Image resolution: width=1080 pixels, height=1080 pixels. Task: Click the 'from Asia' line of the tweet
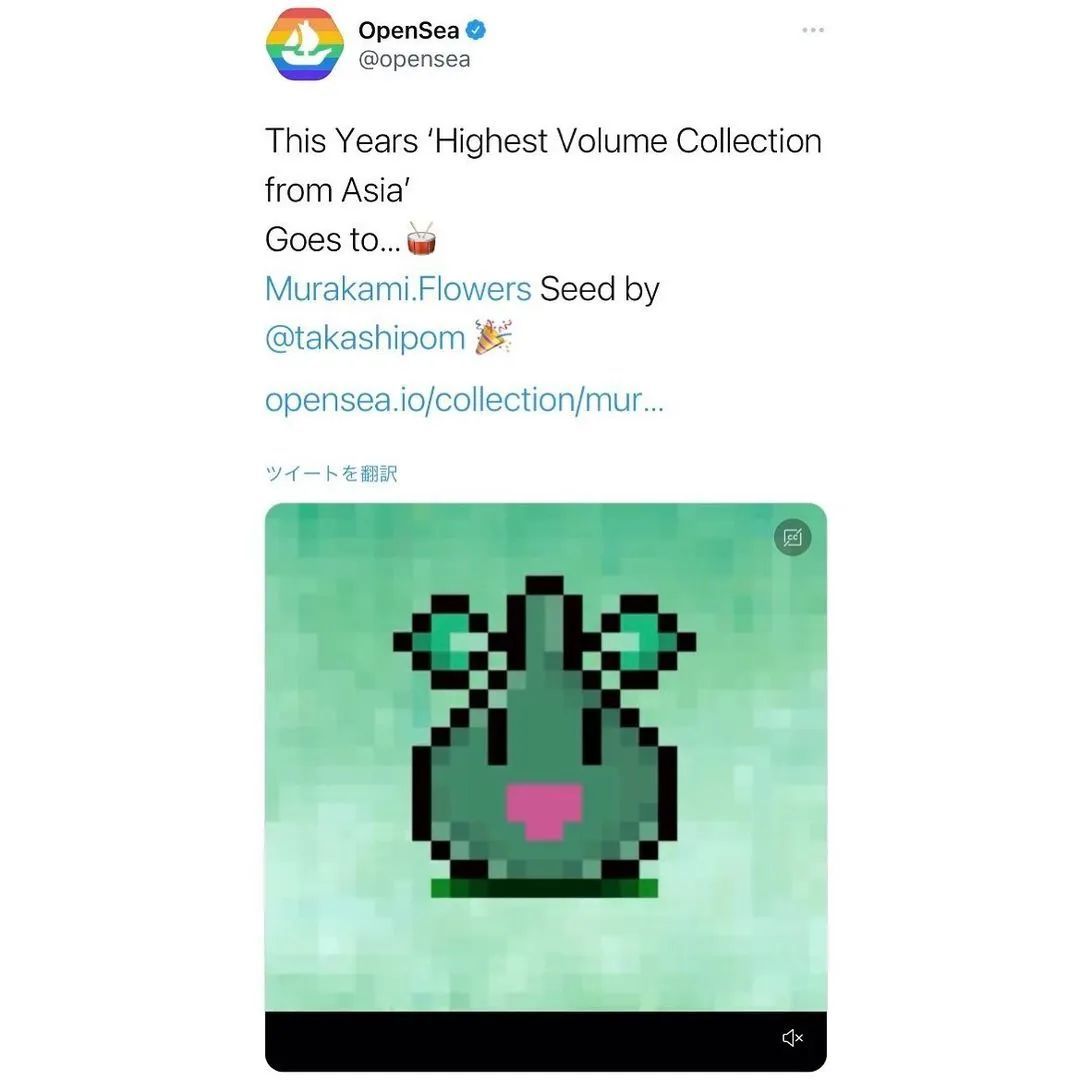pyautogui.click(x=338, y=190)
